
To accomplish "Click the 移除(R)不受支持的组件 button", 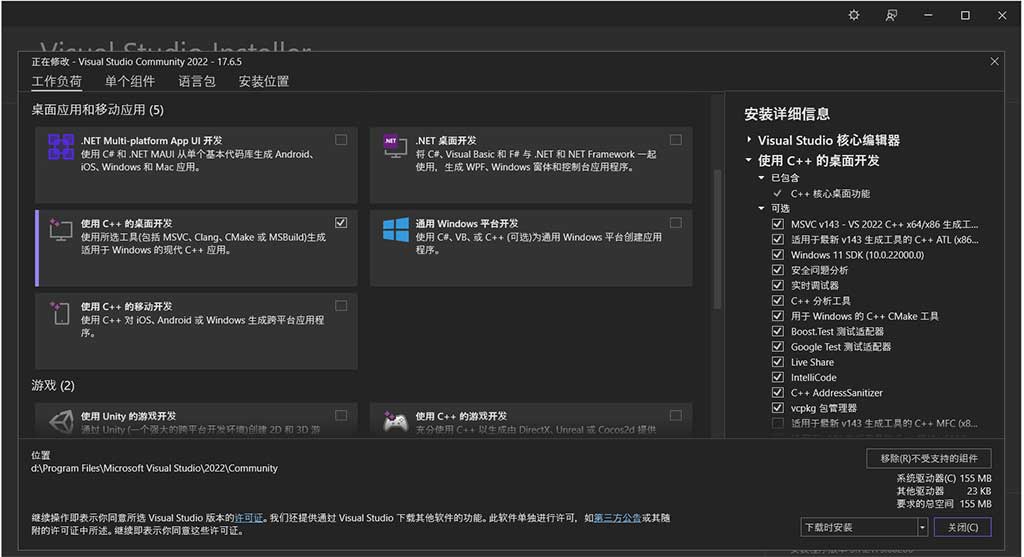I will click(x=929, y=458).
